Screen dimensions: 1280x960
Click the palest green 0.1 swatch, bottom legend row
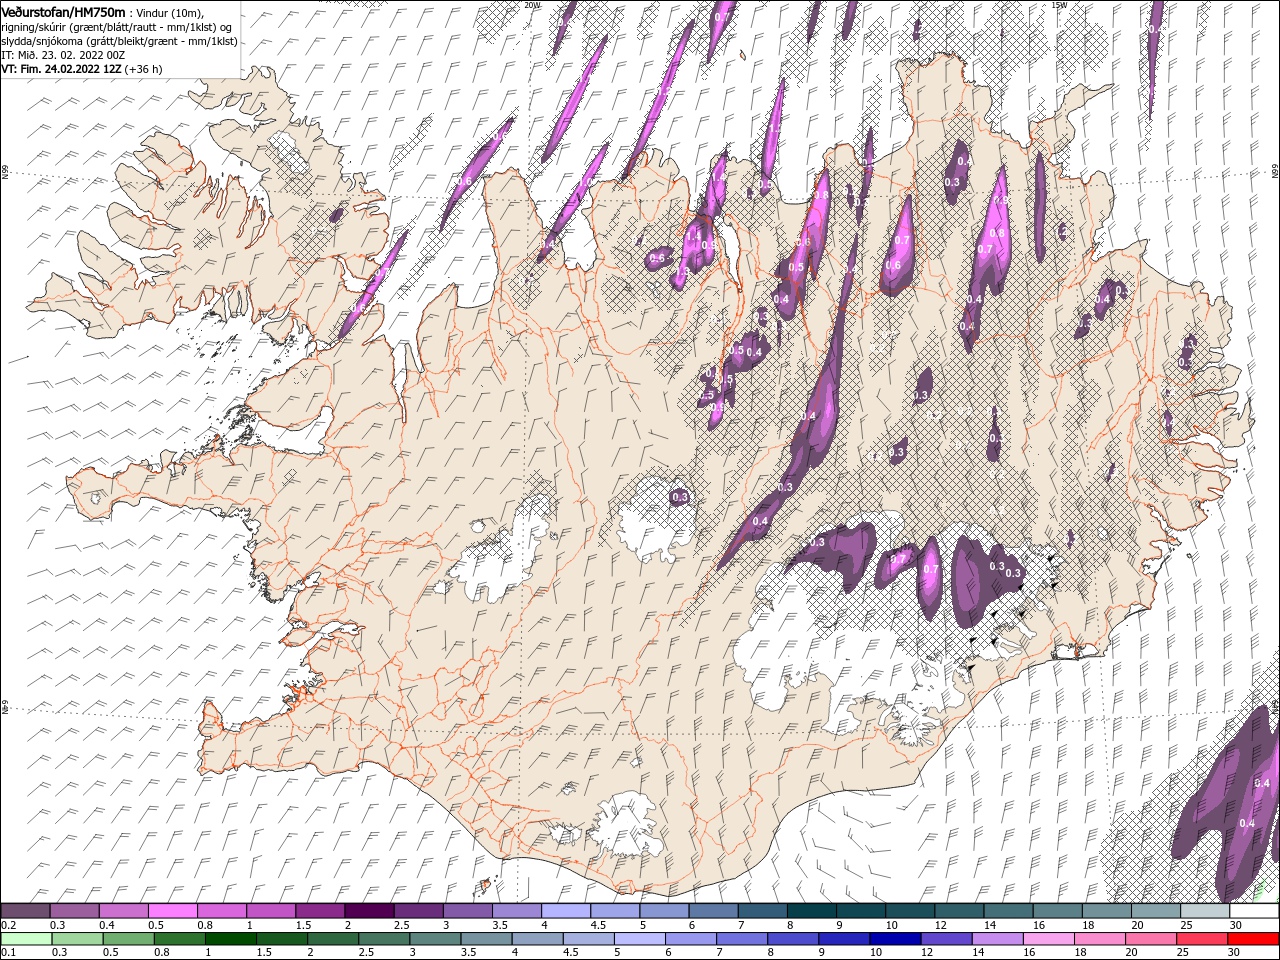tap(27, 938)
